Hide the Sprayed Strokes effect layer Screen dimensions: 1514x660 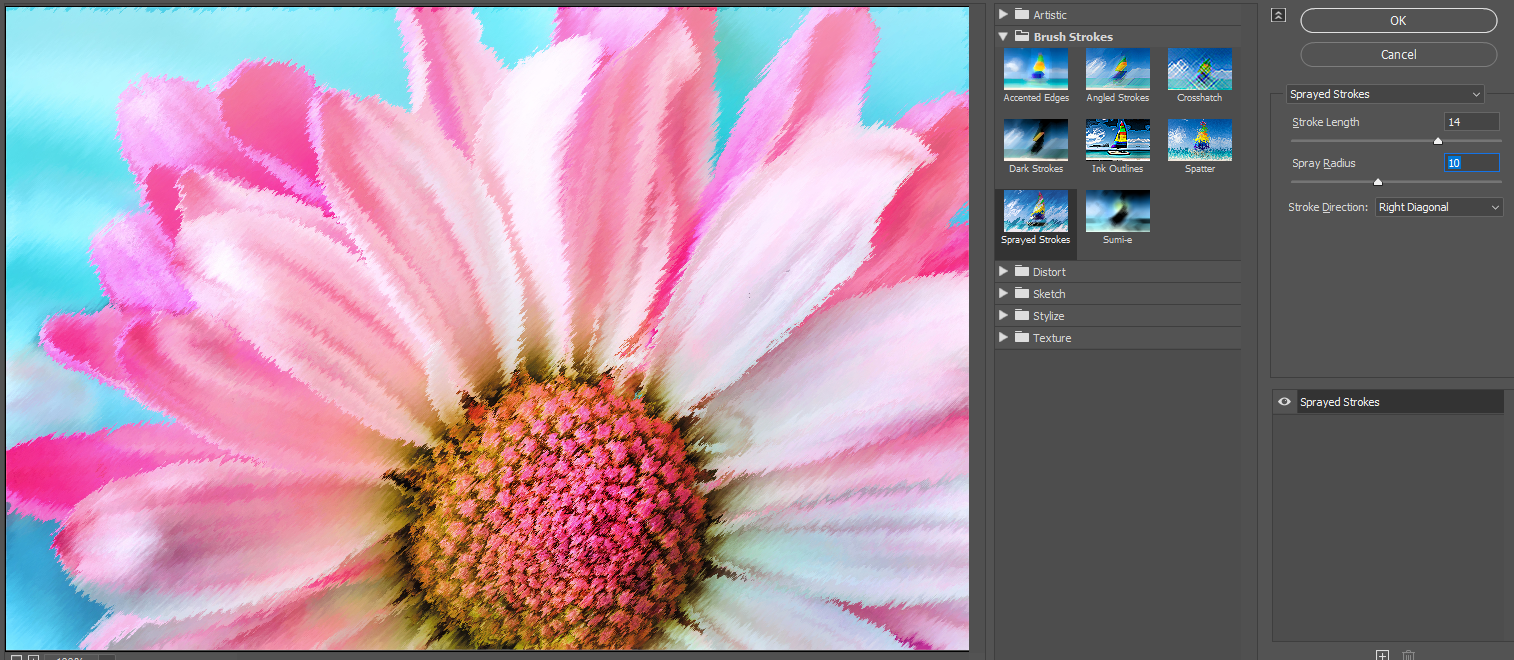[x=1284, y=402]
